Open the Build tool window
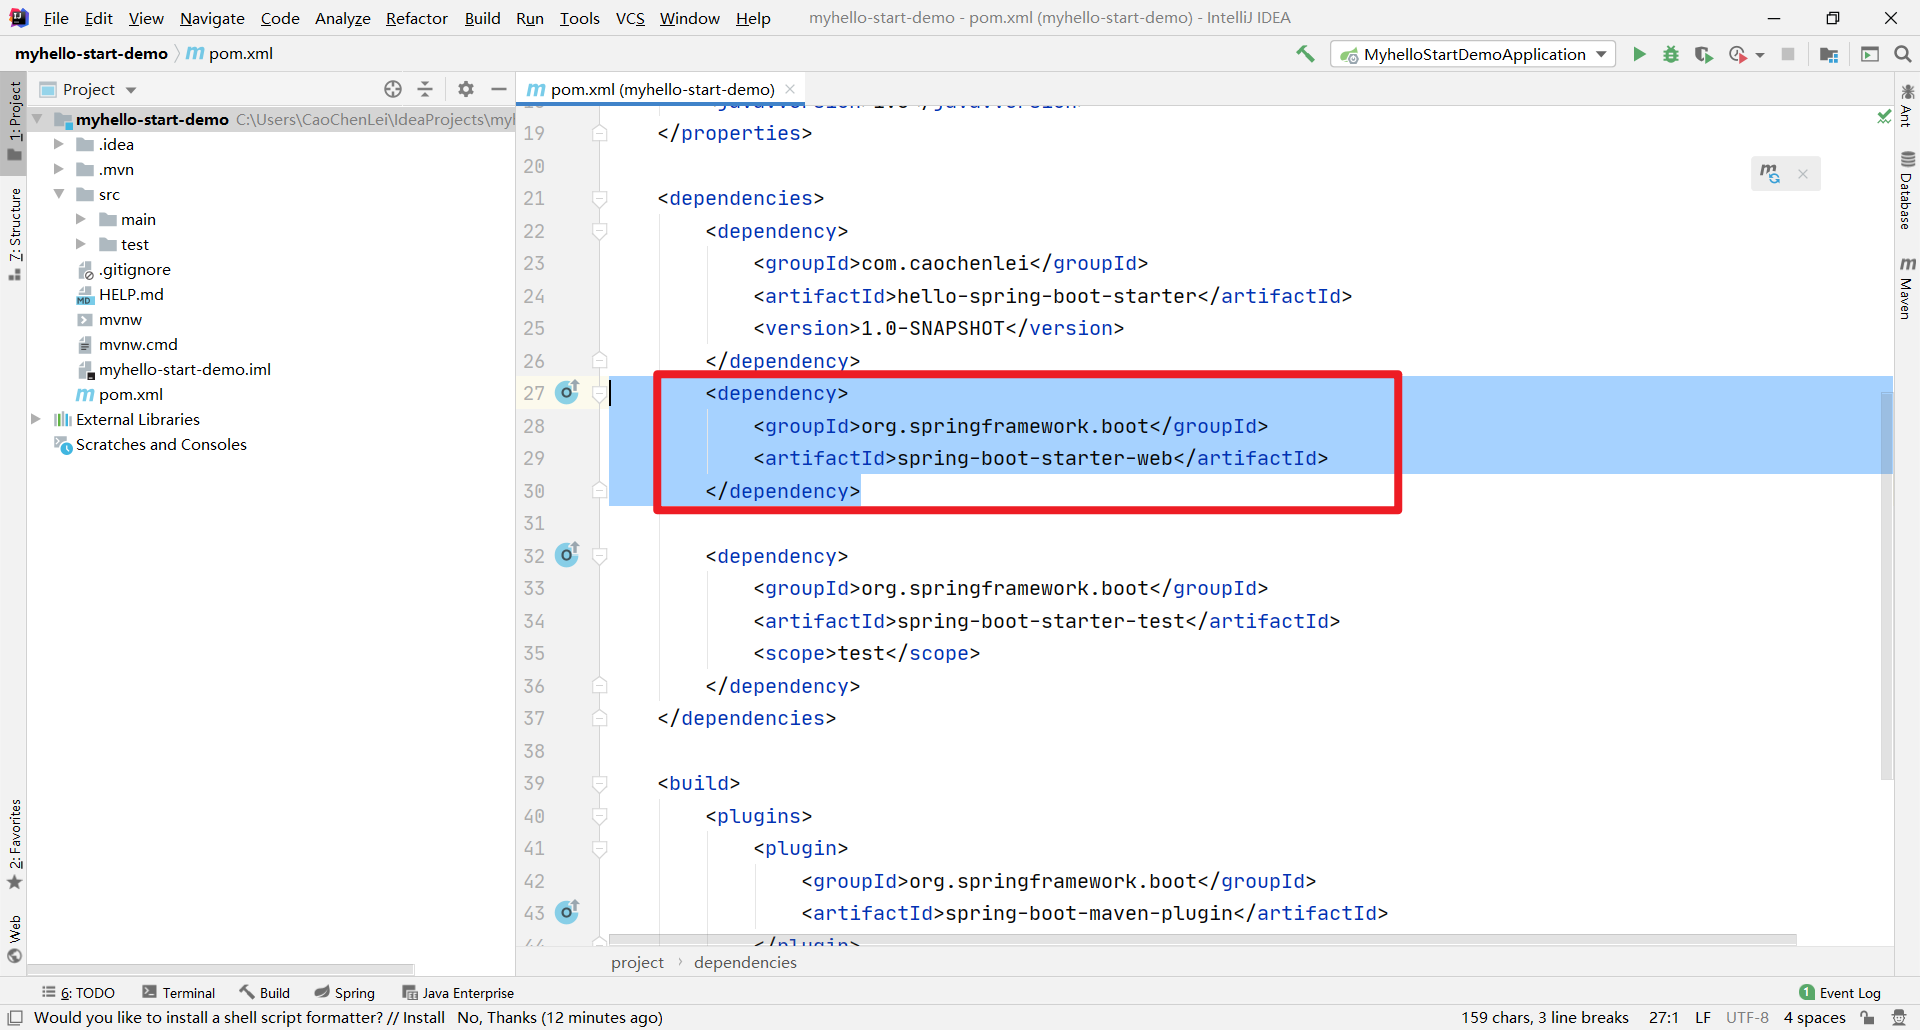 click(264, 992)
